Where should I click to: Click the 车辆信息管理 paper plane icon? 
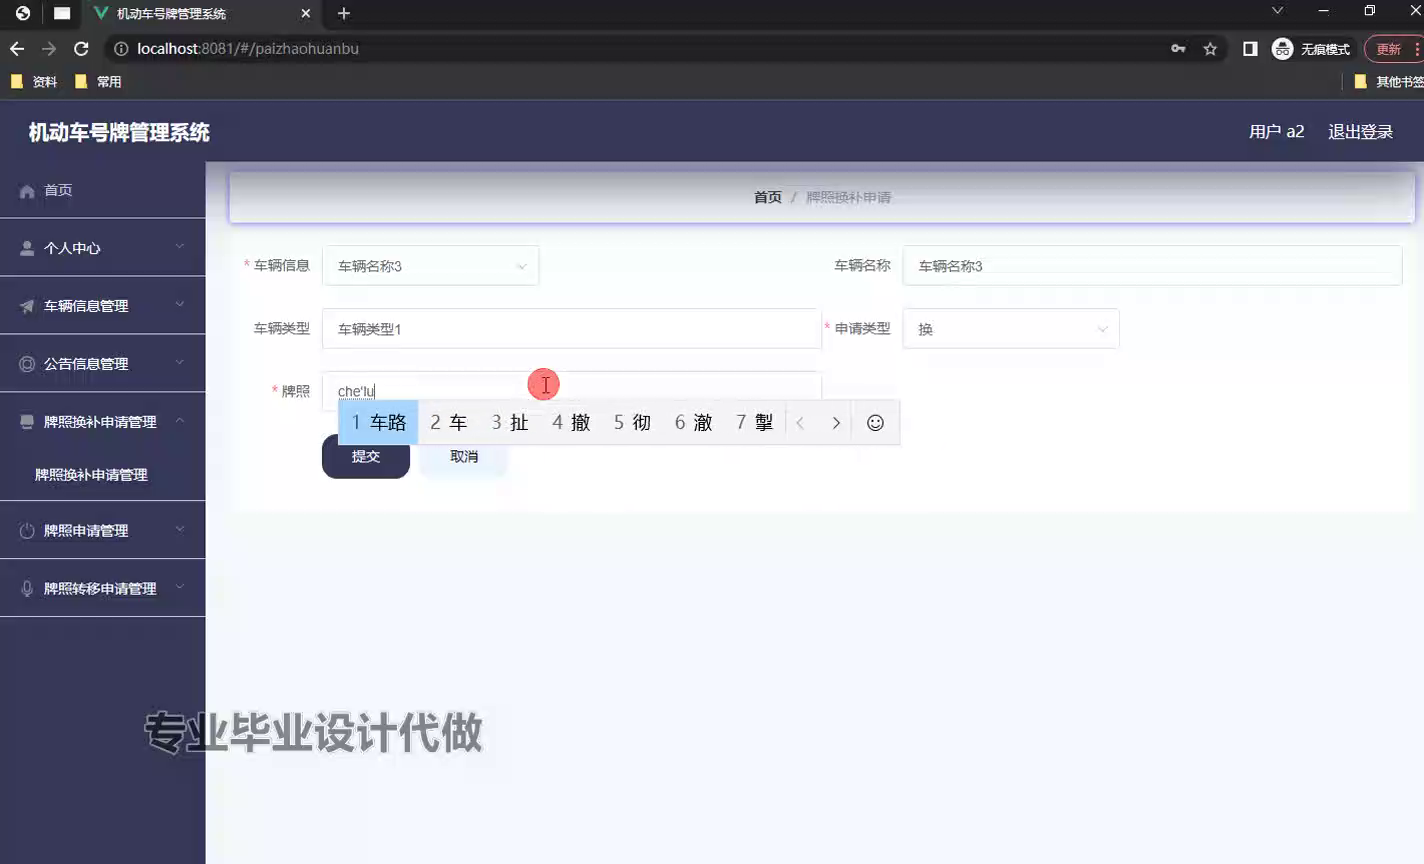[27, 306]
